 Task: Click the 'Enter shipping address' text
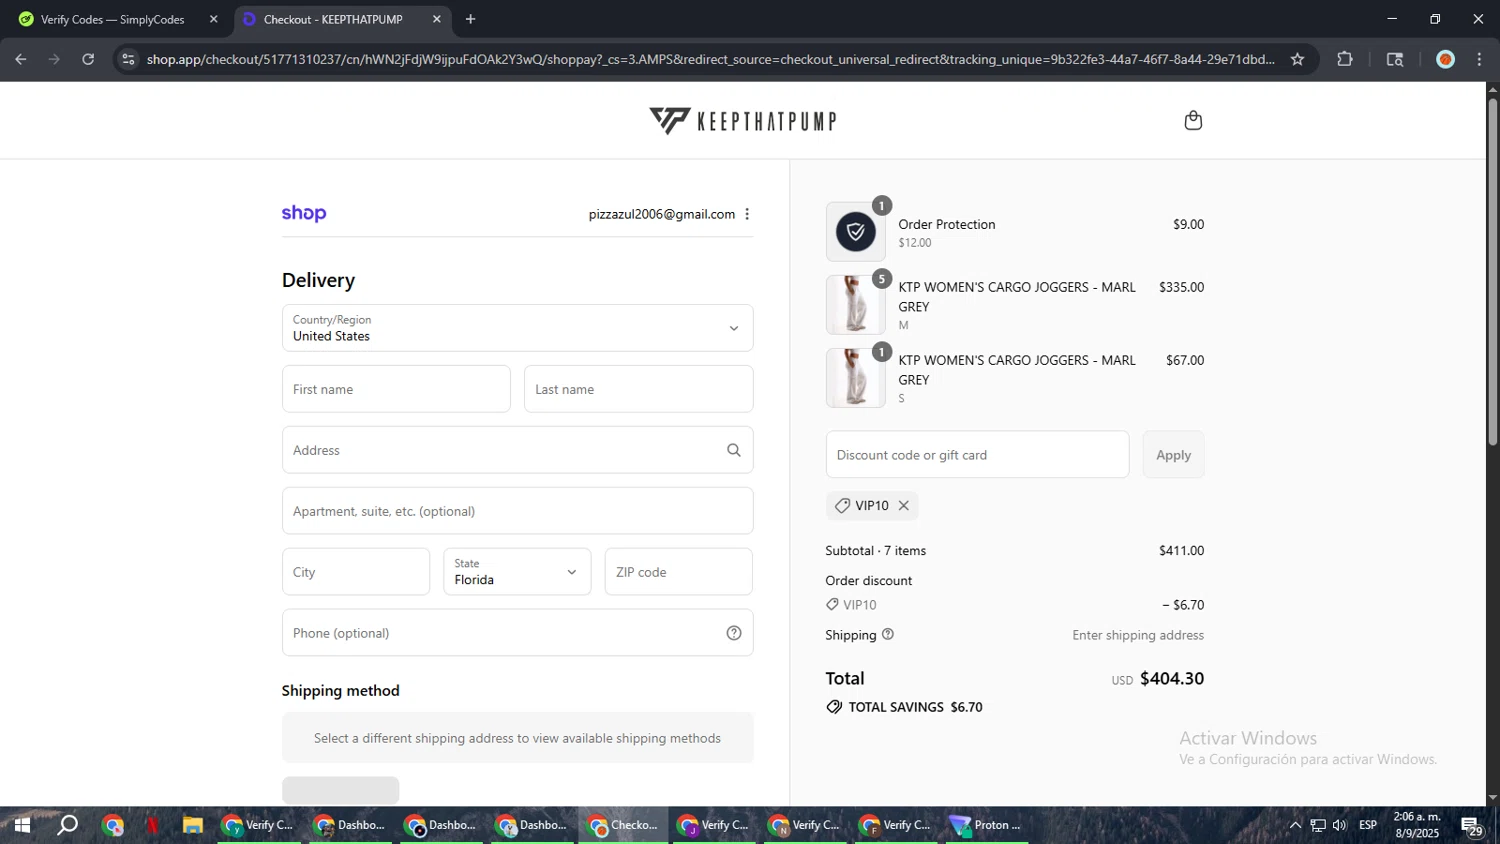pyautogui.click(x=1138, y=635)
